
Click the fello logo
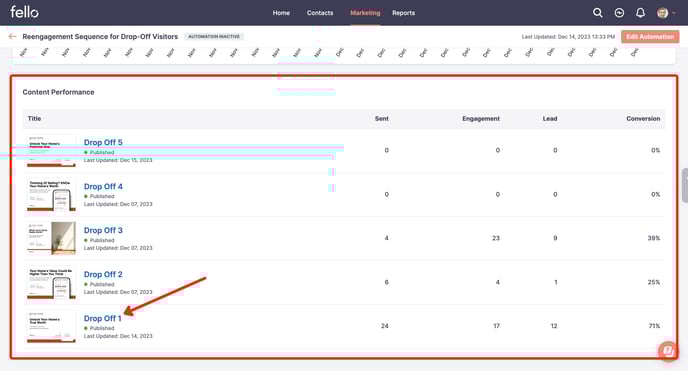pyautogui.click(x=24, y=12)
